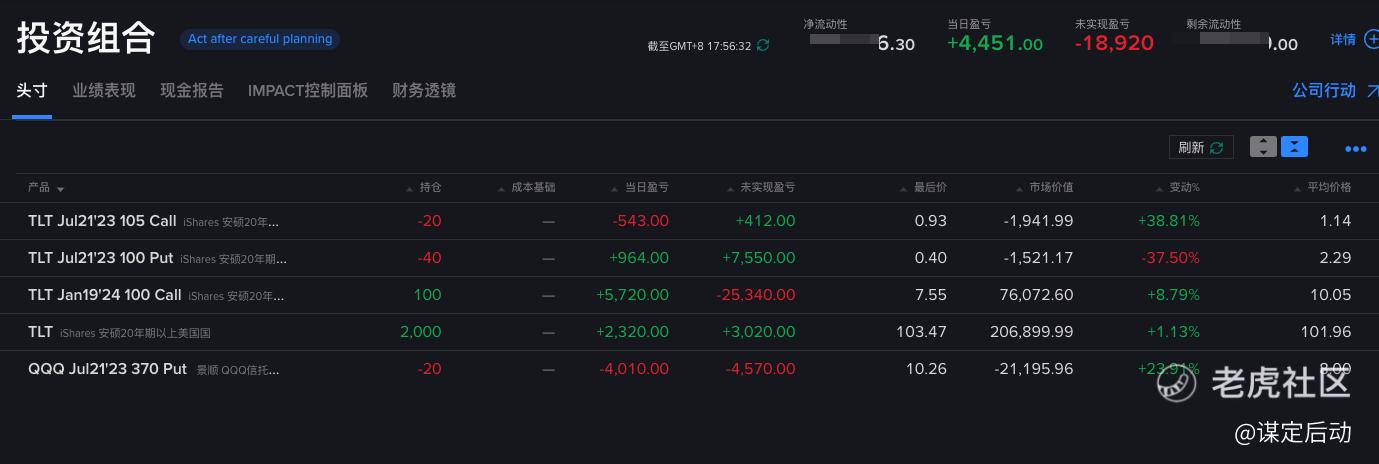1379x464 pixels.
Task: Sort by 变动% column header
Action: (1184, 187)
